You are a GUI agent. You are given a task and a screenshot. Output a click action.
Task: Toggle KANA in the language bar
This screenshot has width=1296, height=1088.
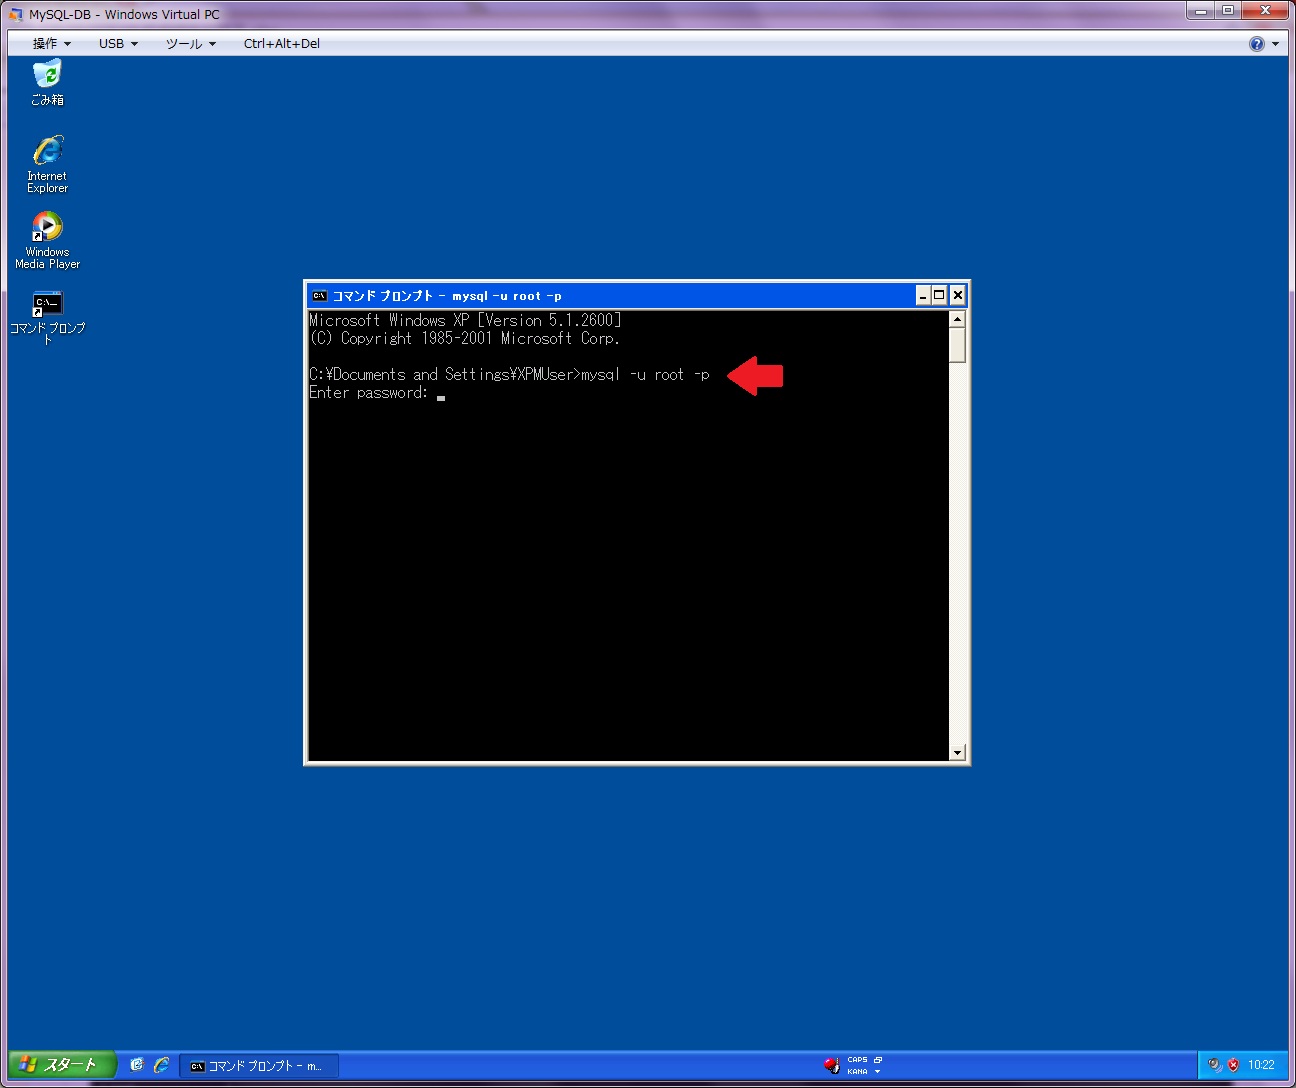pos(857,1071)
